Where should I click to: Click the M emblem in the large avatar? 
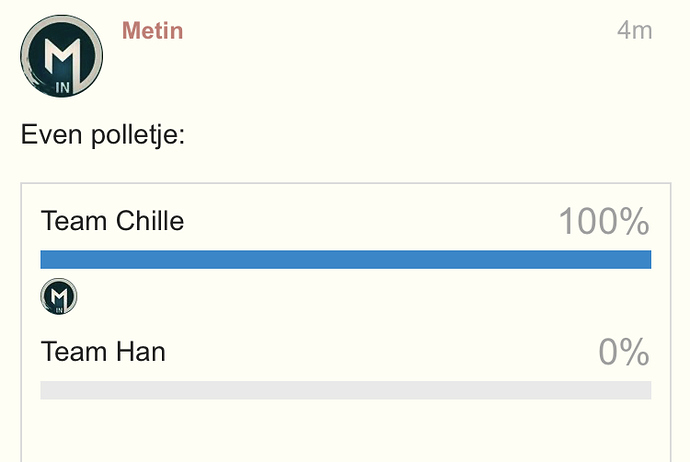[62, 57]
